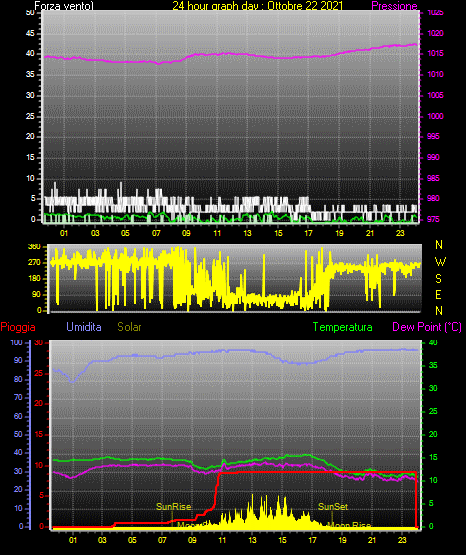This screenshot has width=466, height=555.
Task: Click the '985' pressure axis value
Action: (x=433, y=178)
